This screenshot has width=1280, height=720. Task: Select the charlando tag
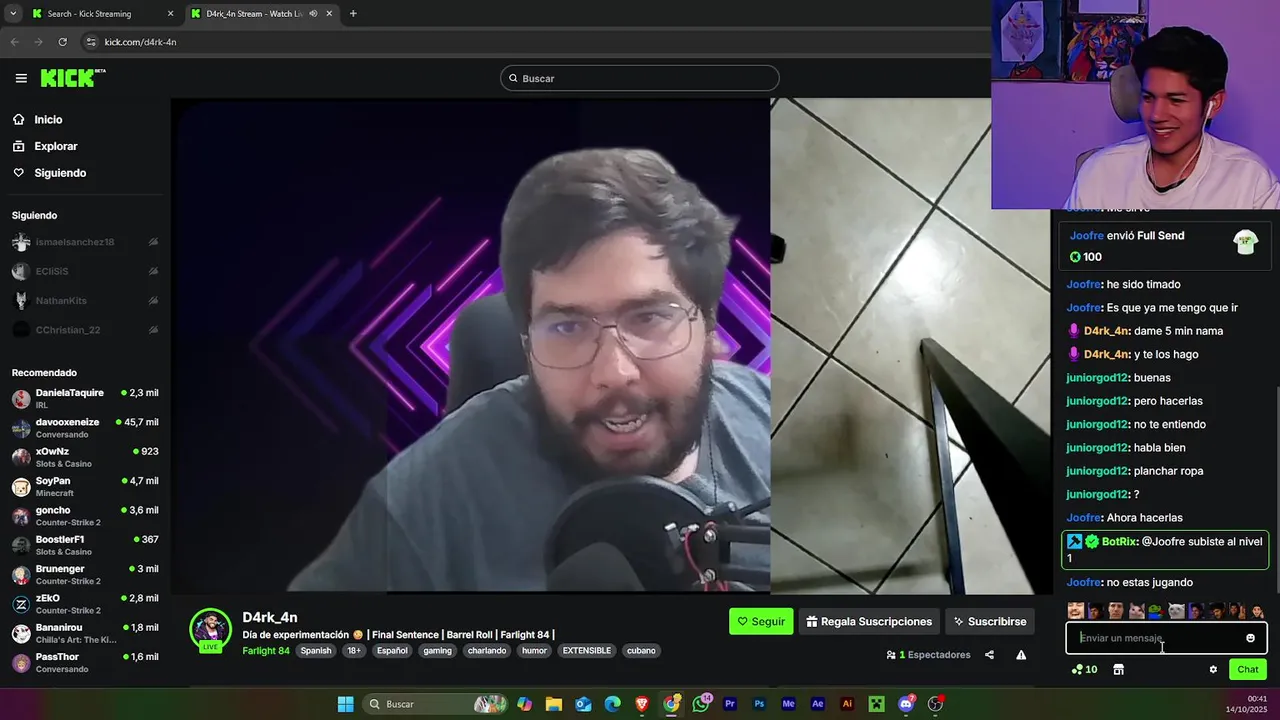tap(487, 650)
